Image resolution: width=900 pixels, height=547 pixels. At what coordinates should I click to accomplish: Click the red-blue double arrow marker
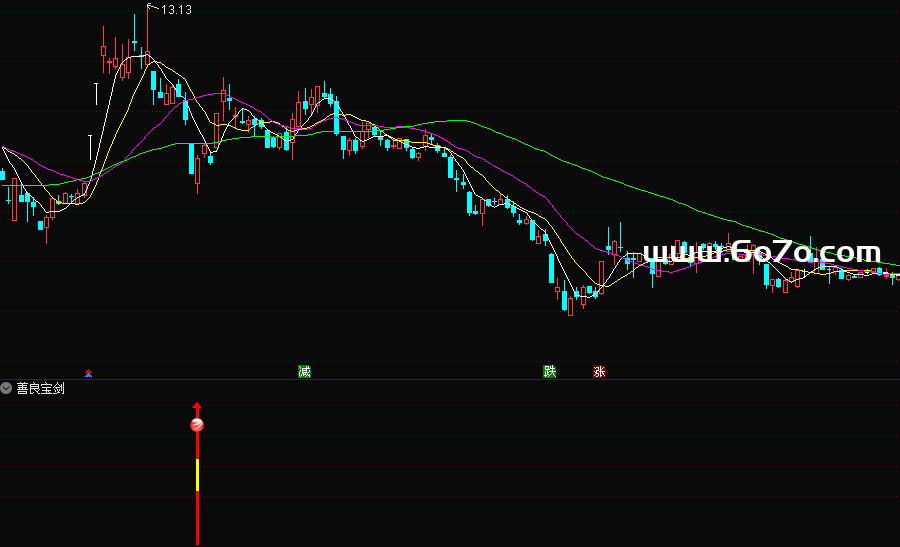[x=88, y=374]
